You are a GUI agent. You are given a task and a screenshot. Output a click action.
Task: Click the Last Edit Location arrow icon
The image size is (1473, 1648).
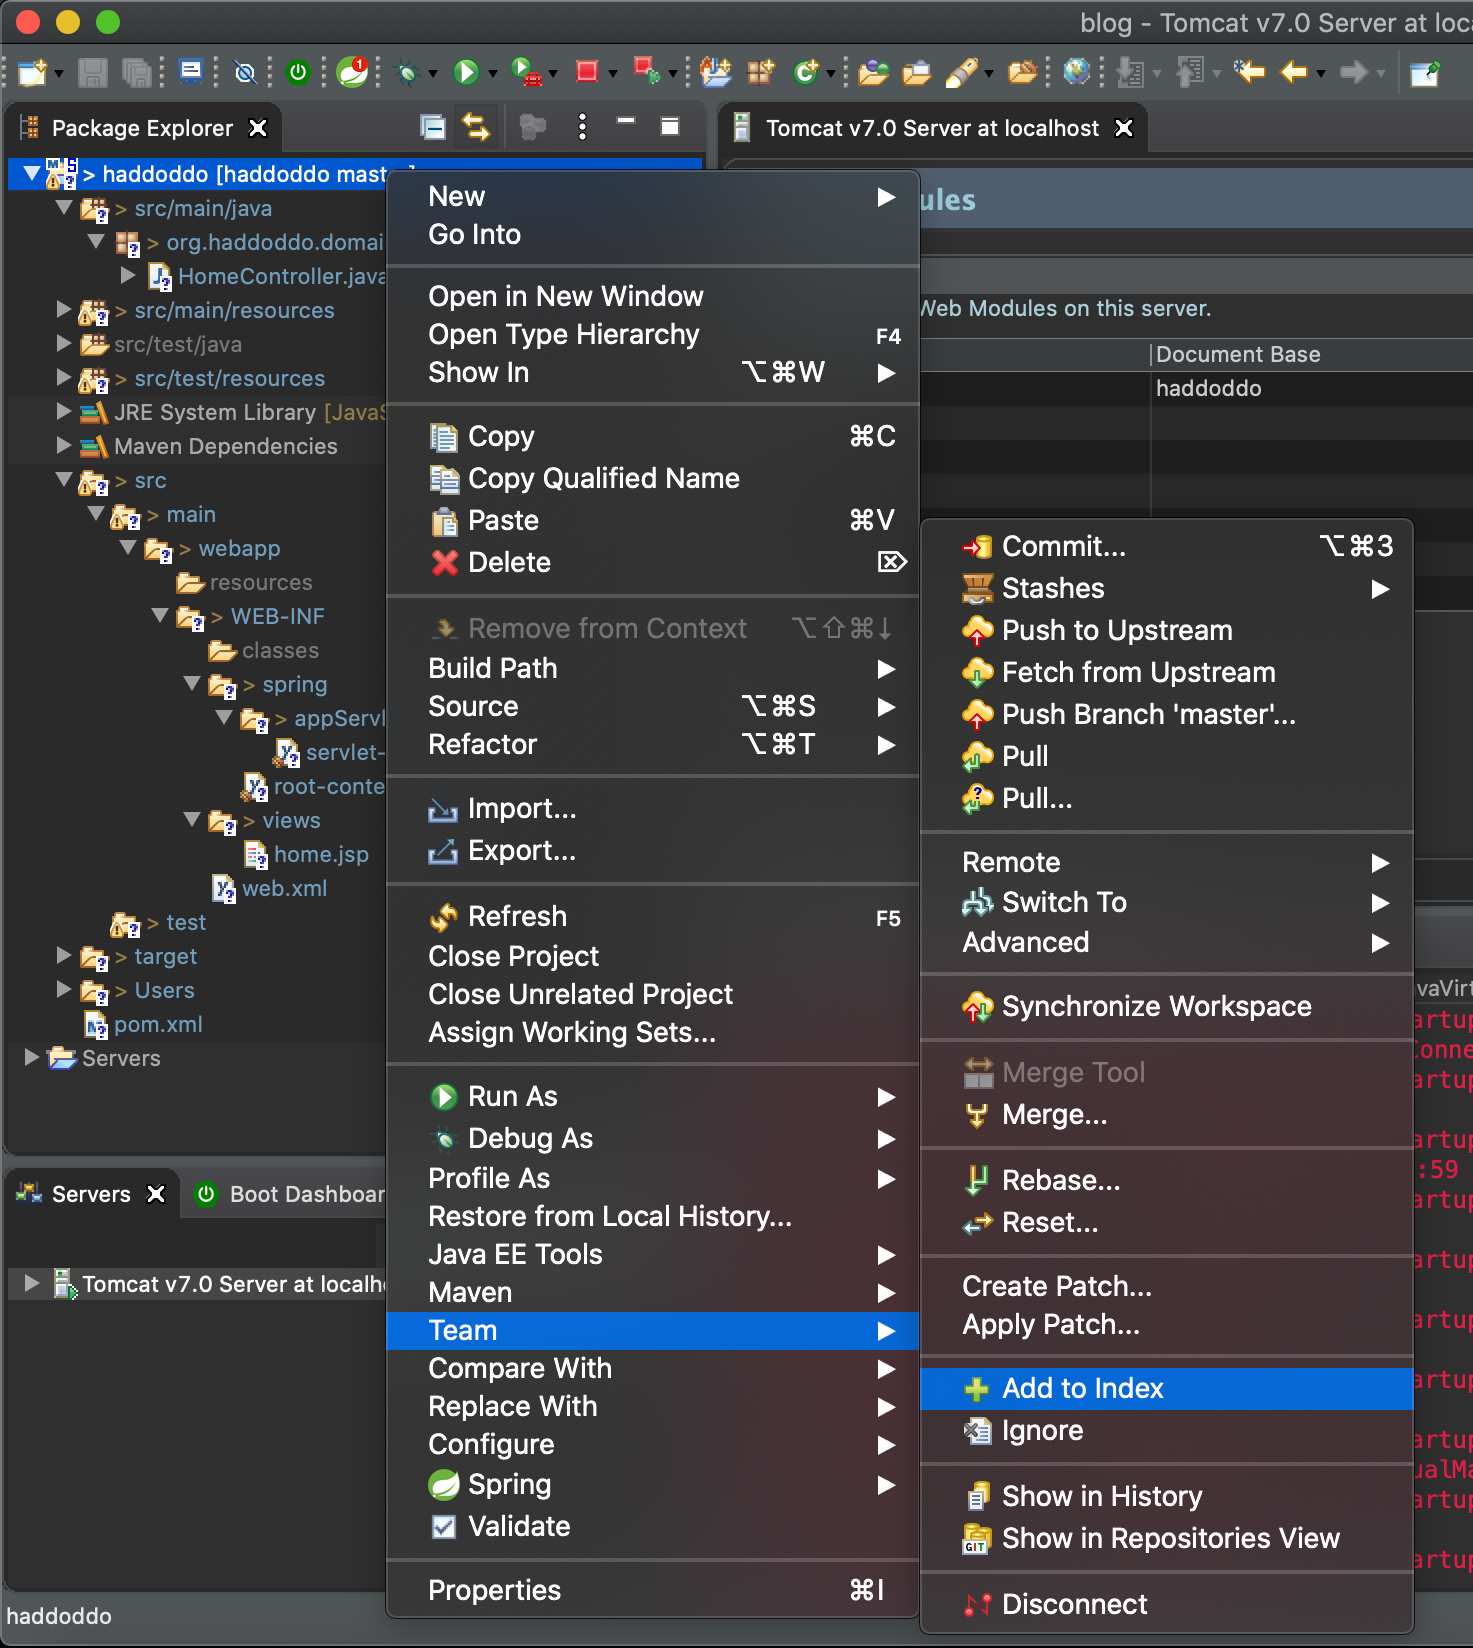(x=1249, y=71)
